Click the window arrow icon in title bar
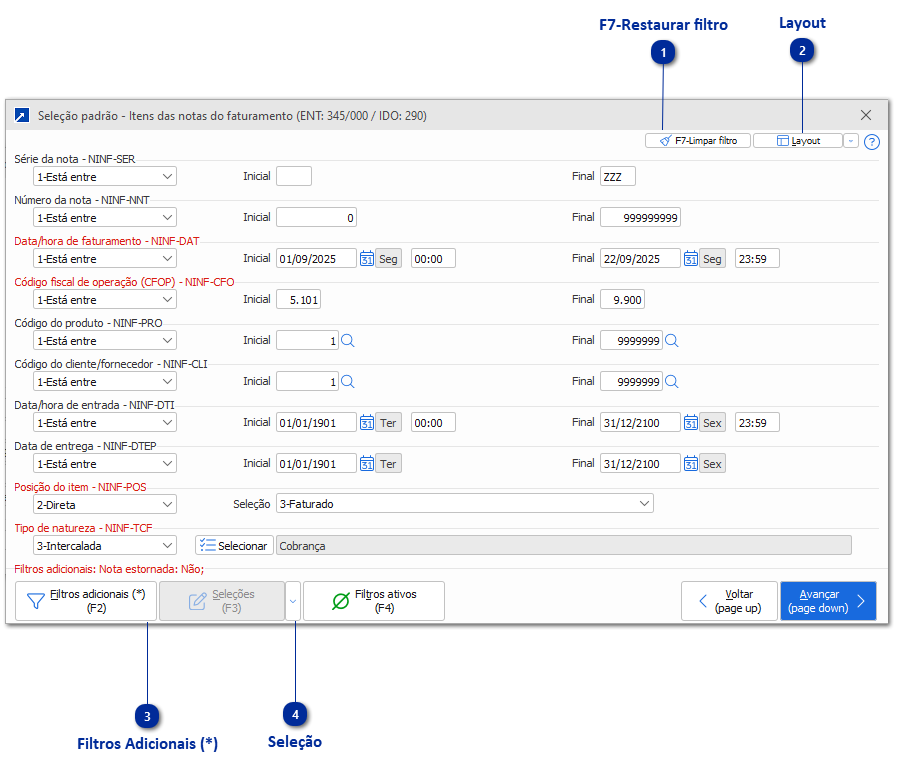The image size is (897, 770). (x=21, y=116)
